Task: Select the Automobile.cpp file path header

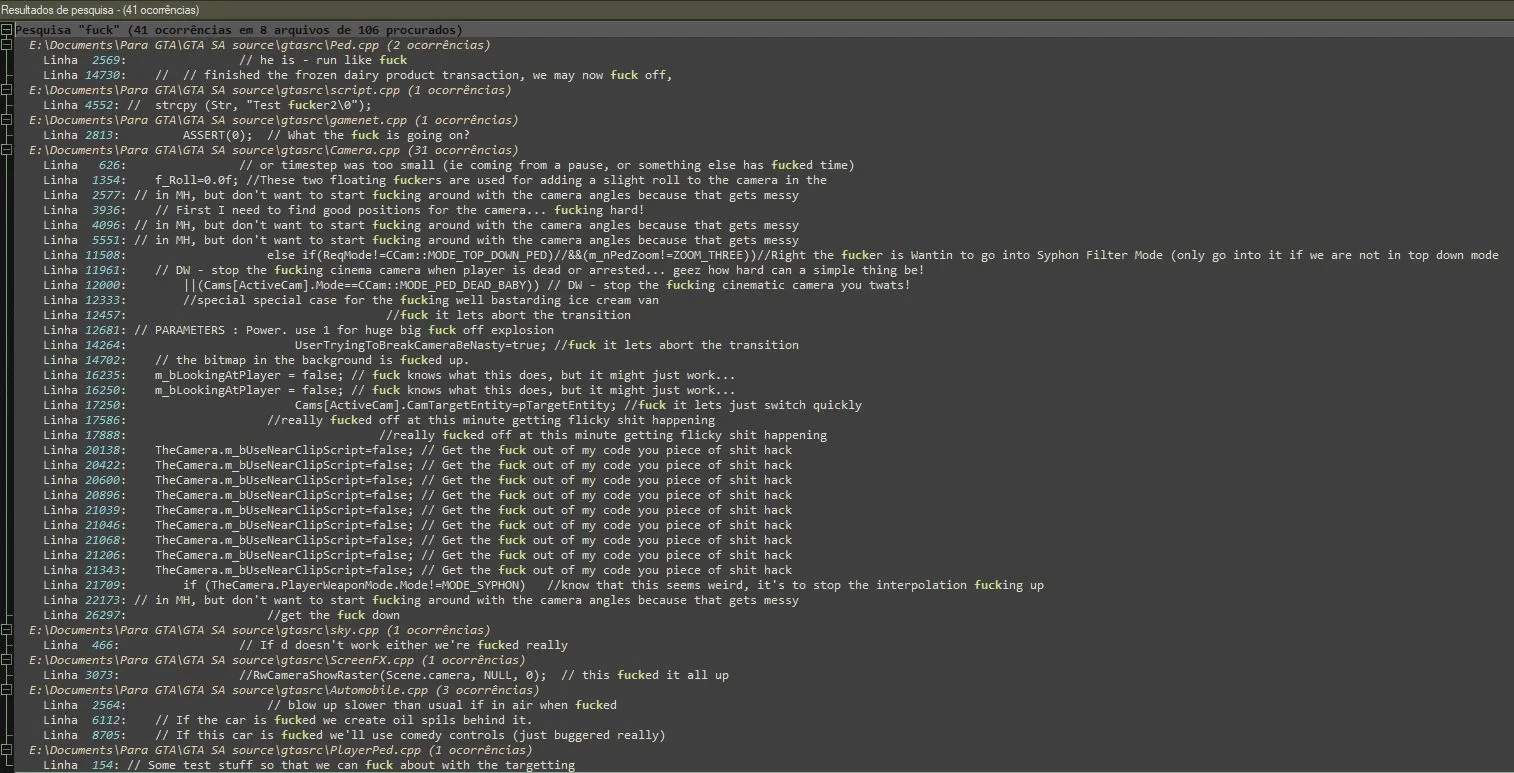Action: point(283,690)
